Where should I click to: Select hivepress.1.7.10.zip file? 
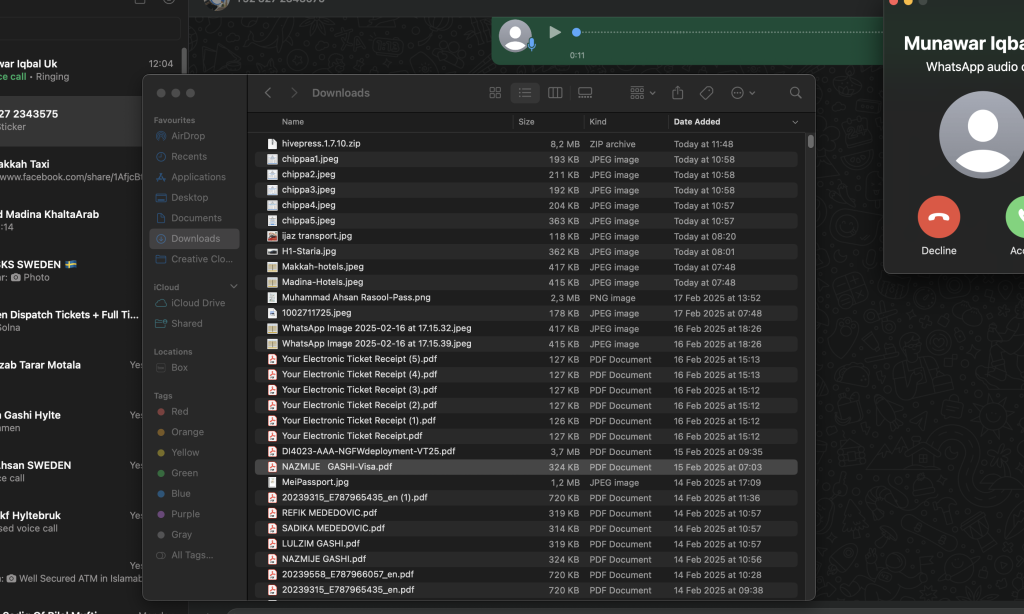[321, 144]
